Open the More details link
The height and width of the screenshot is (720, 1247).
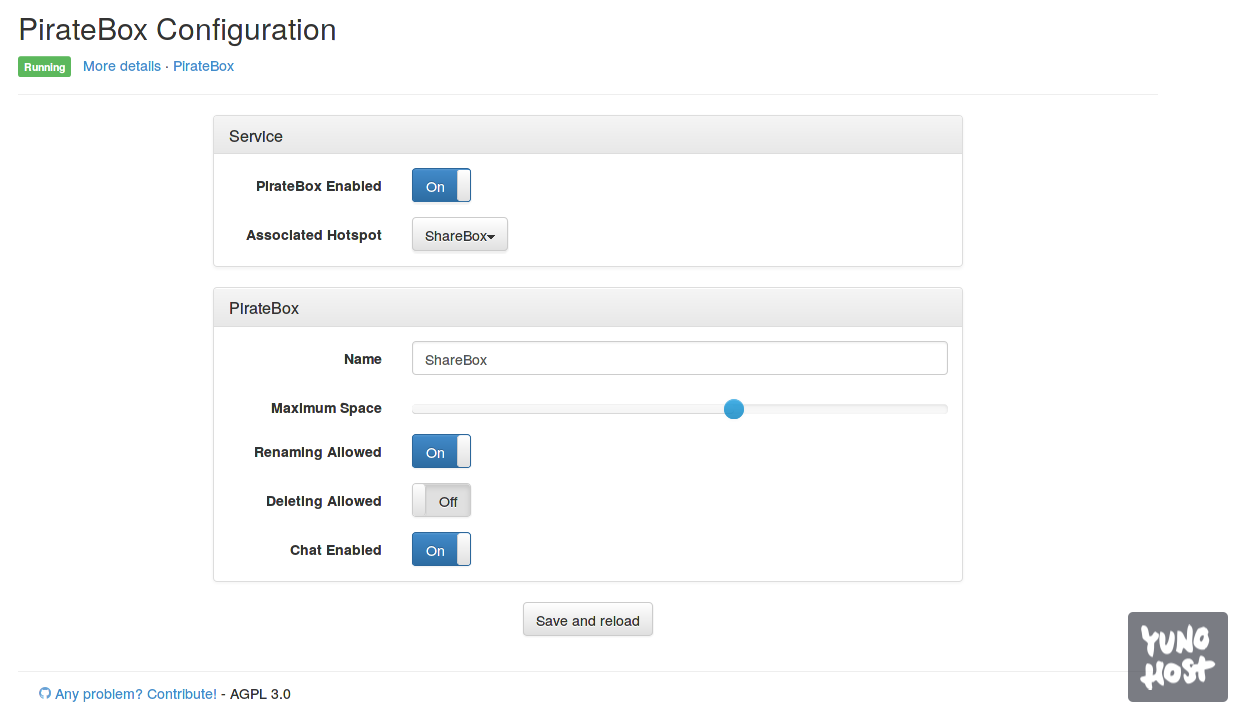(122, 66)
